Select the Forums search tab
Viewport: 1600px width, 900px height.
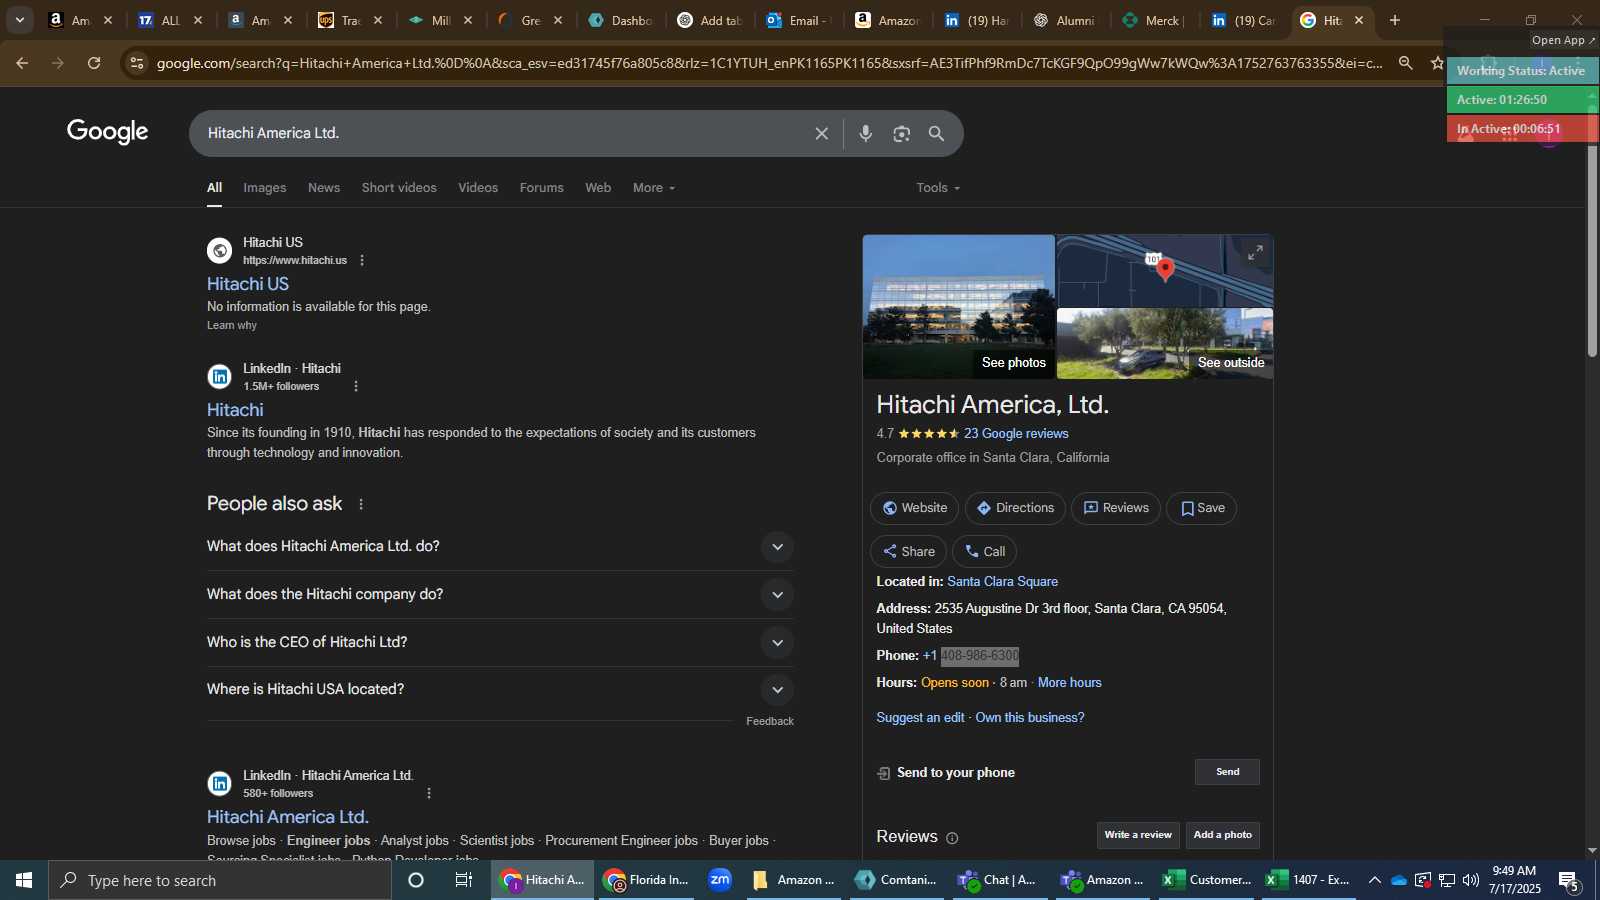pos(541,188)
